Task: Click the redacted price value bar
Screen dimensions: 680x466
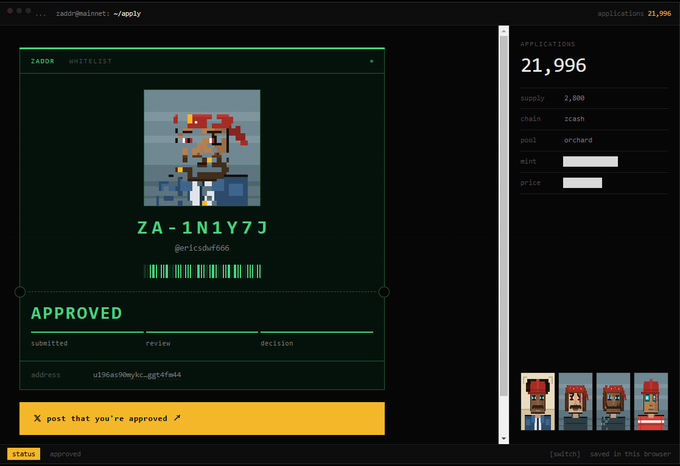Action: tap(582, 183)
